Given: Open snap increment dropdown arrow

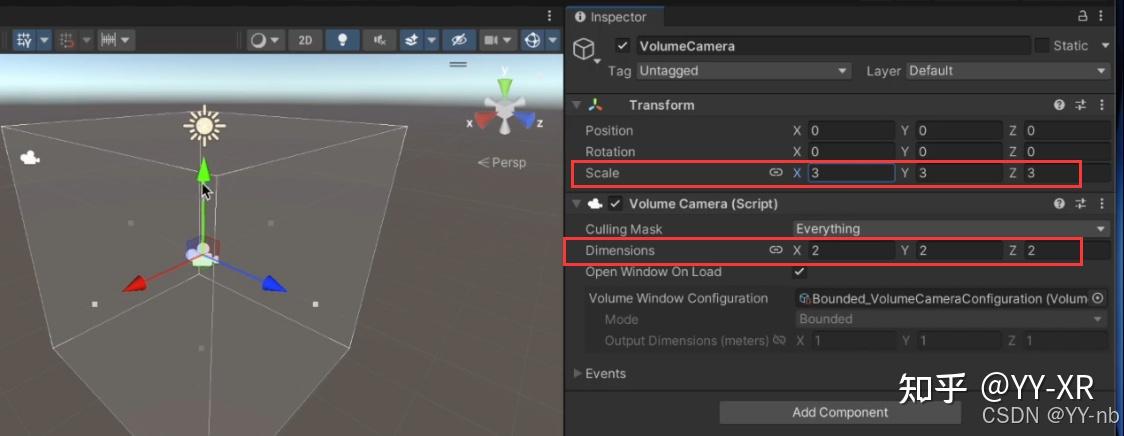Looking at the screenshot, I should point(87,40).
